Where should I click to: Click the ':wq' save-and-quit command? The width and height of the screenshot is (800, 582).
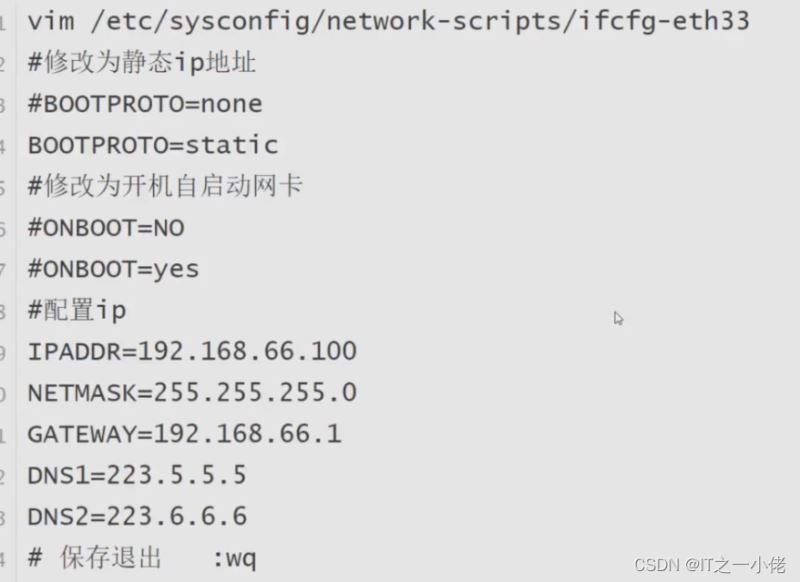point(234,558)
